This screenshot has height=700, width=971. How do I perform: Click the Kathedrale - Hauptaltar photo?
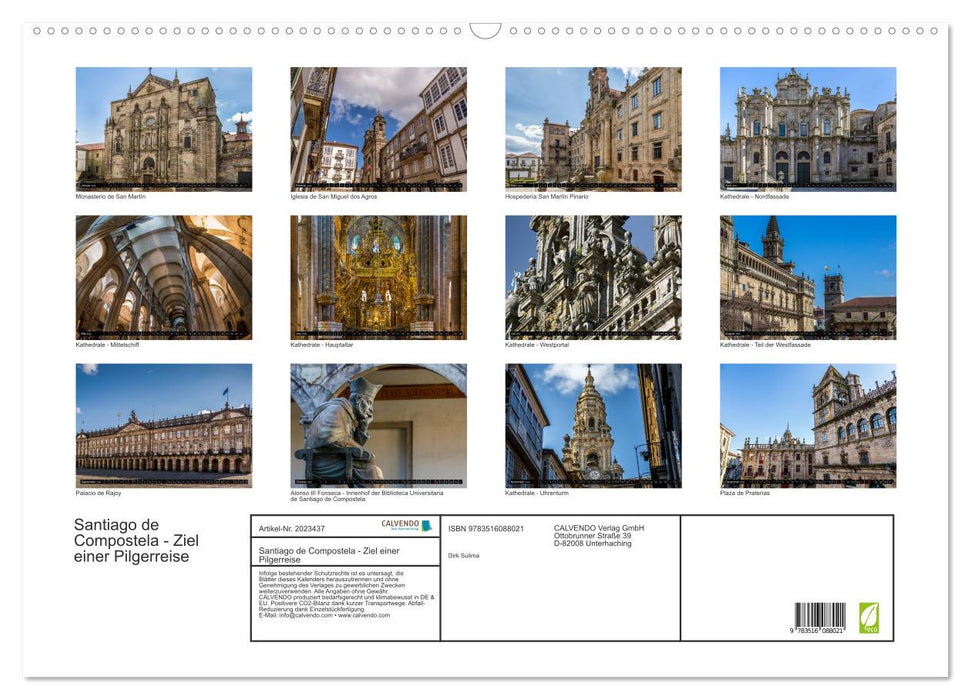coord(377,278)
